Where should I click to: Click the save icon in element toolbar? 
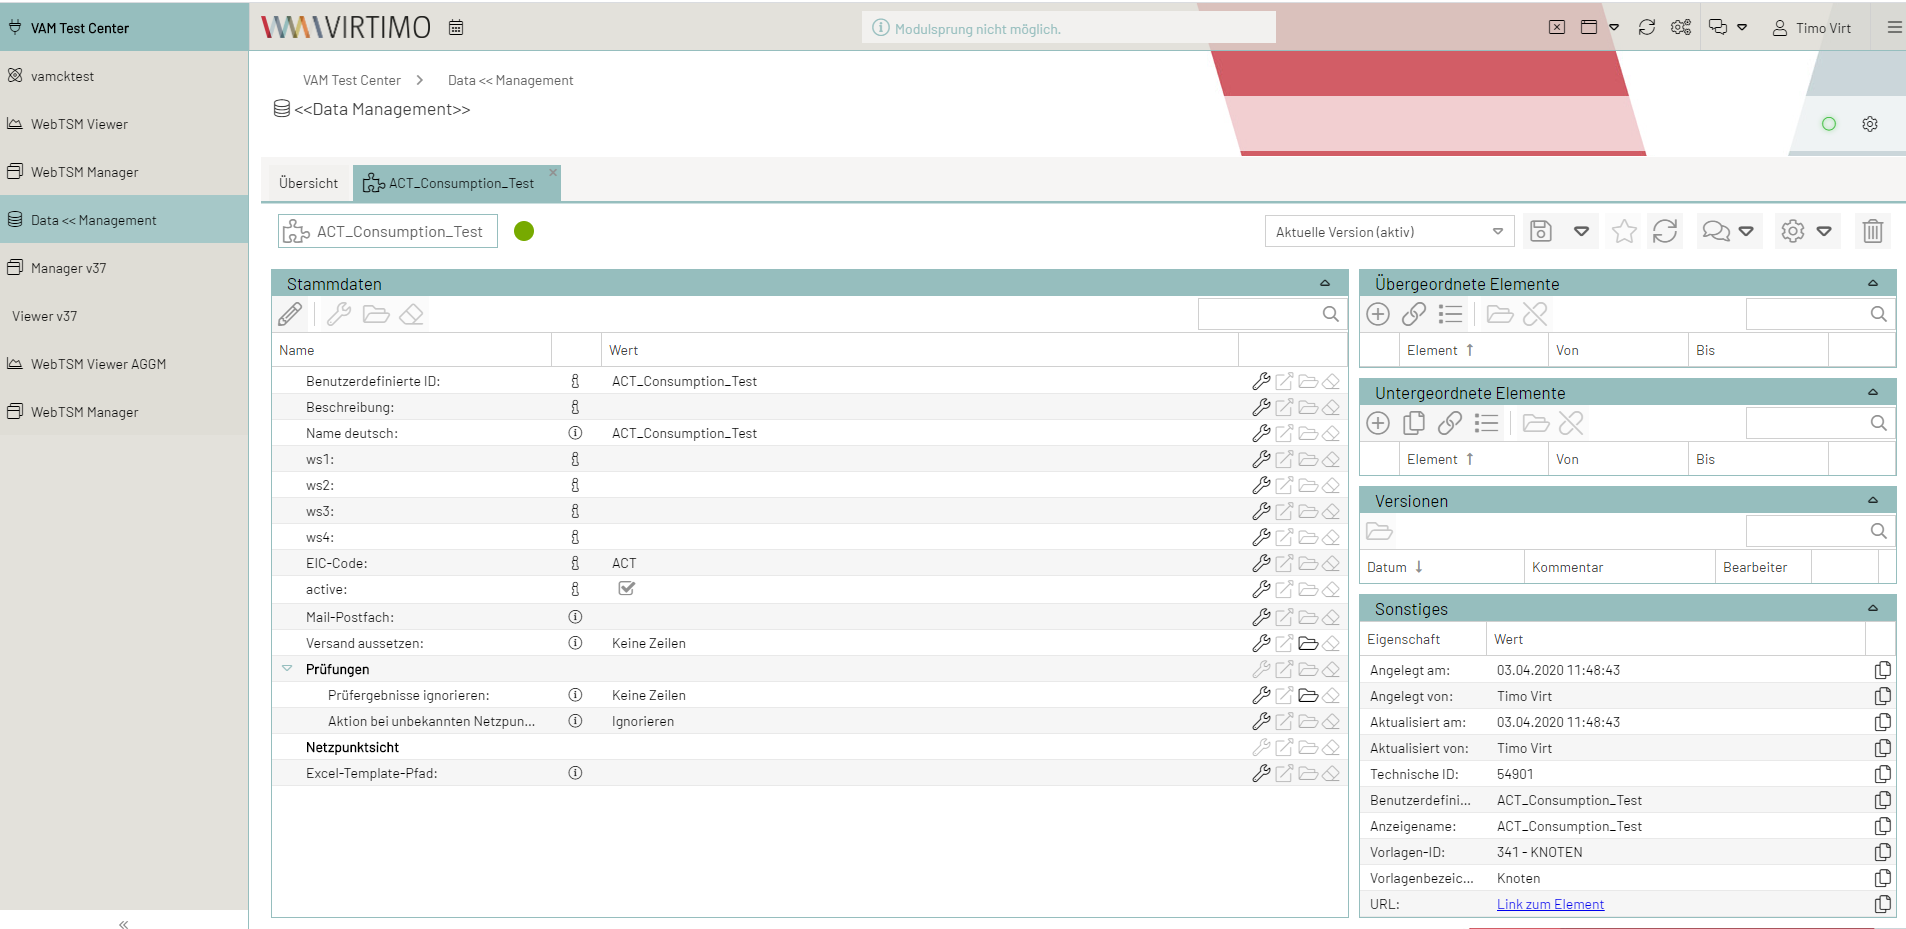tap(1541, 232)
